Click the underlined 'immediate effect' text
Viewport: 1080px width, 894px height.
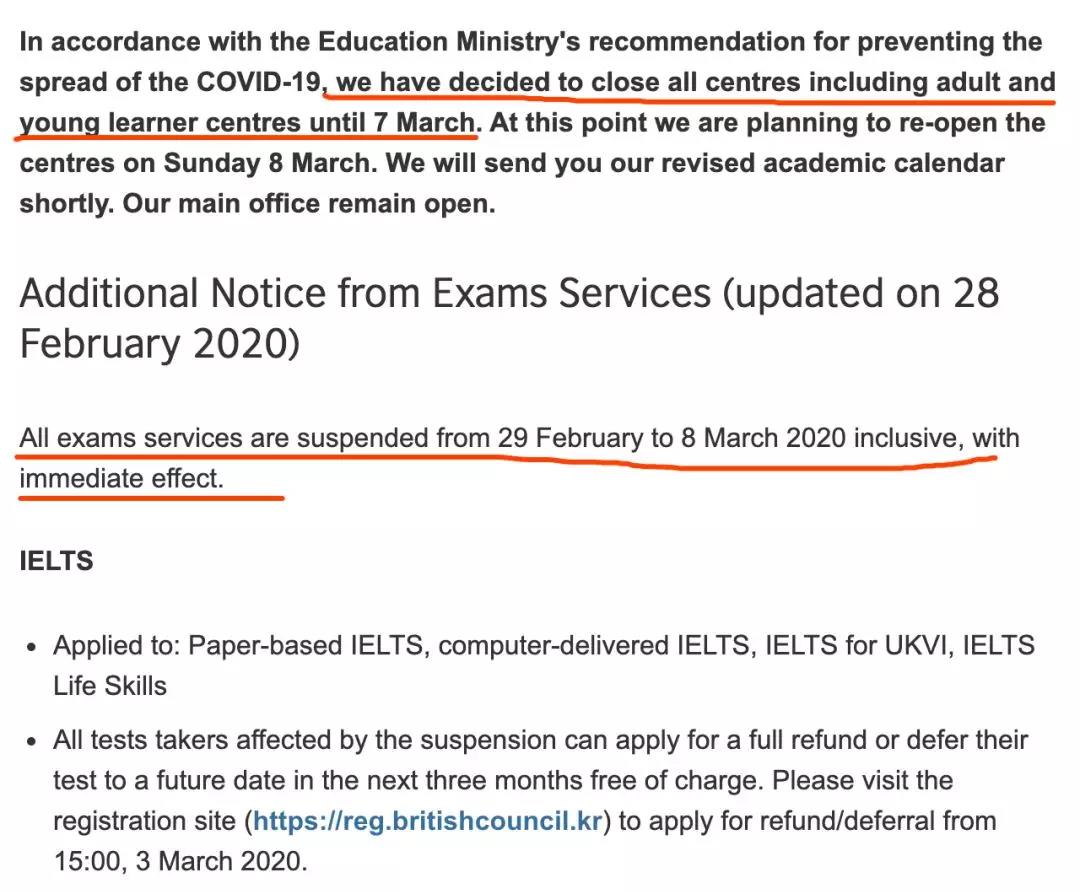point(121,478)
